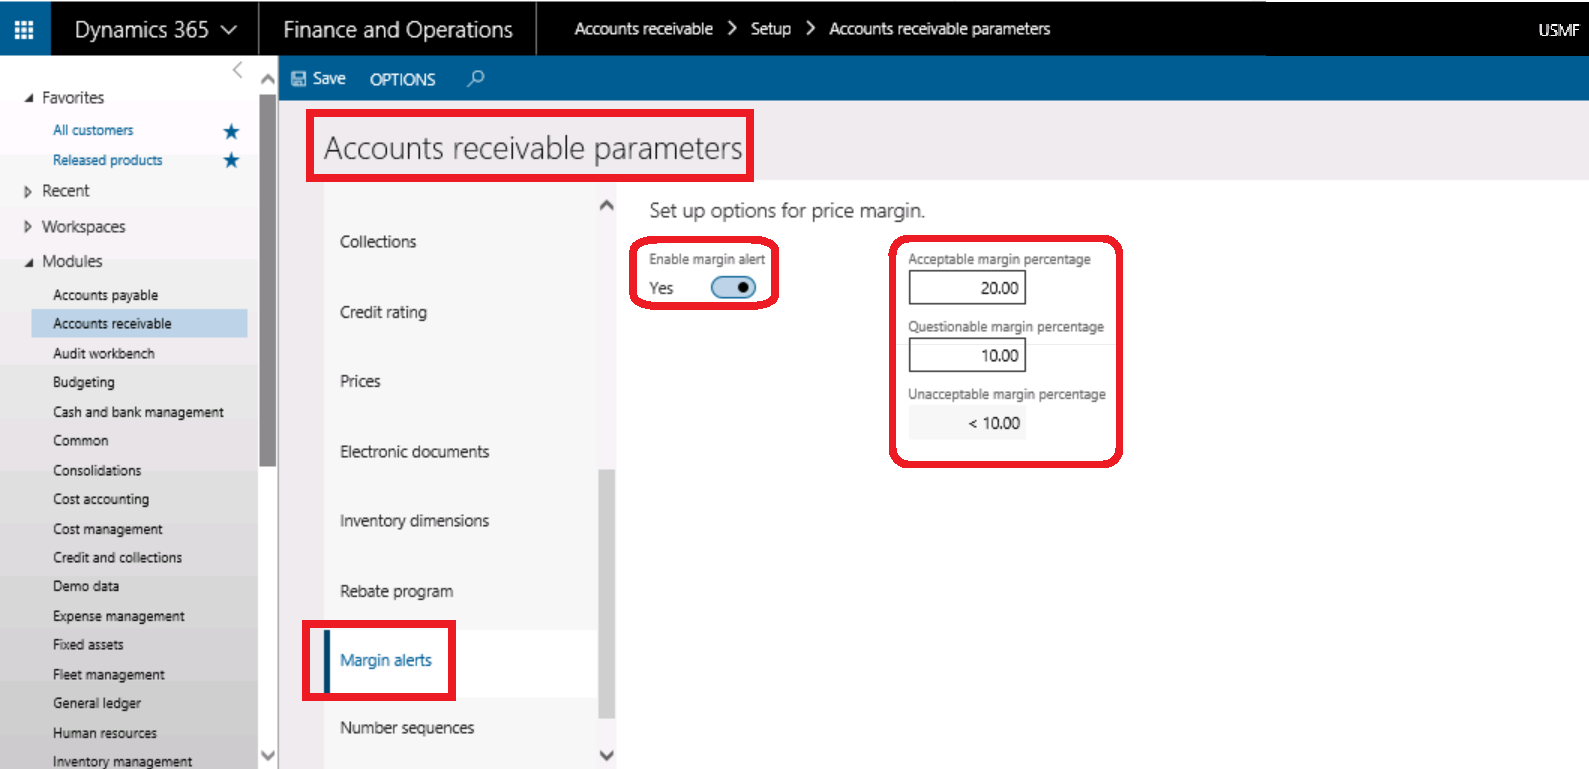Open the Dynamics 365 dropdown
Viewport: 1589px width, 769px height.
click(155, 29)
